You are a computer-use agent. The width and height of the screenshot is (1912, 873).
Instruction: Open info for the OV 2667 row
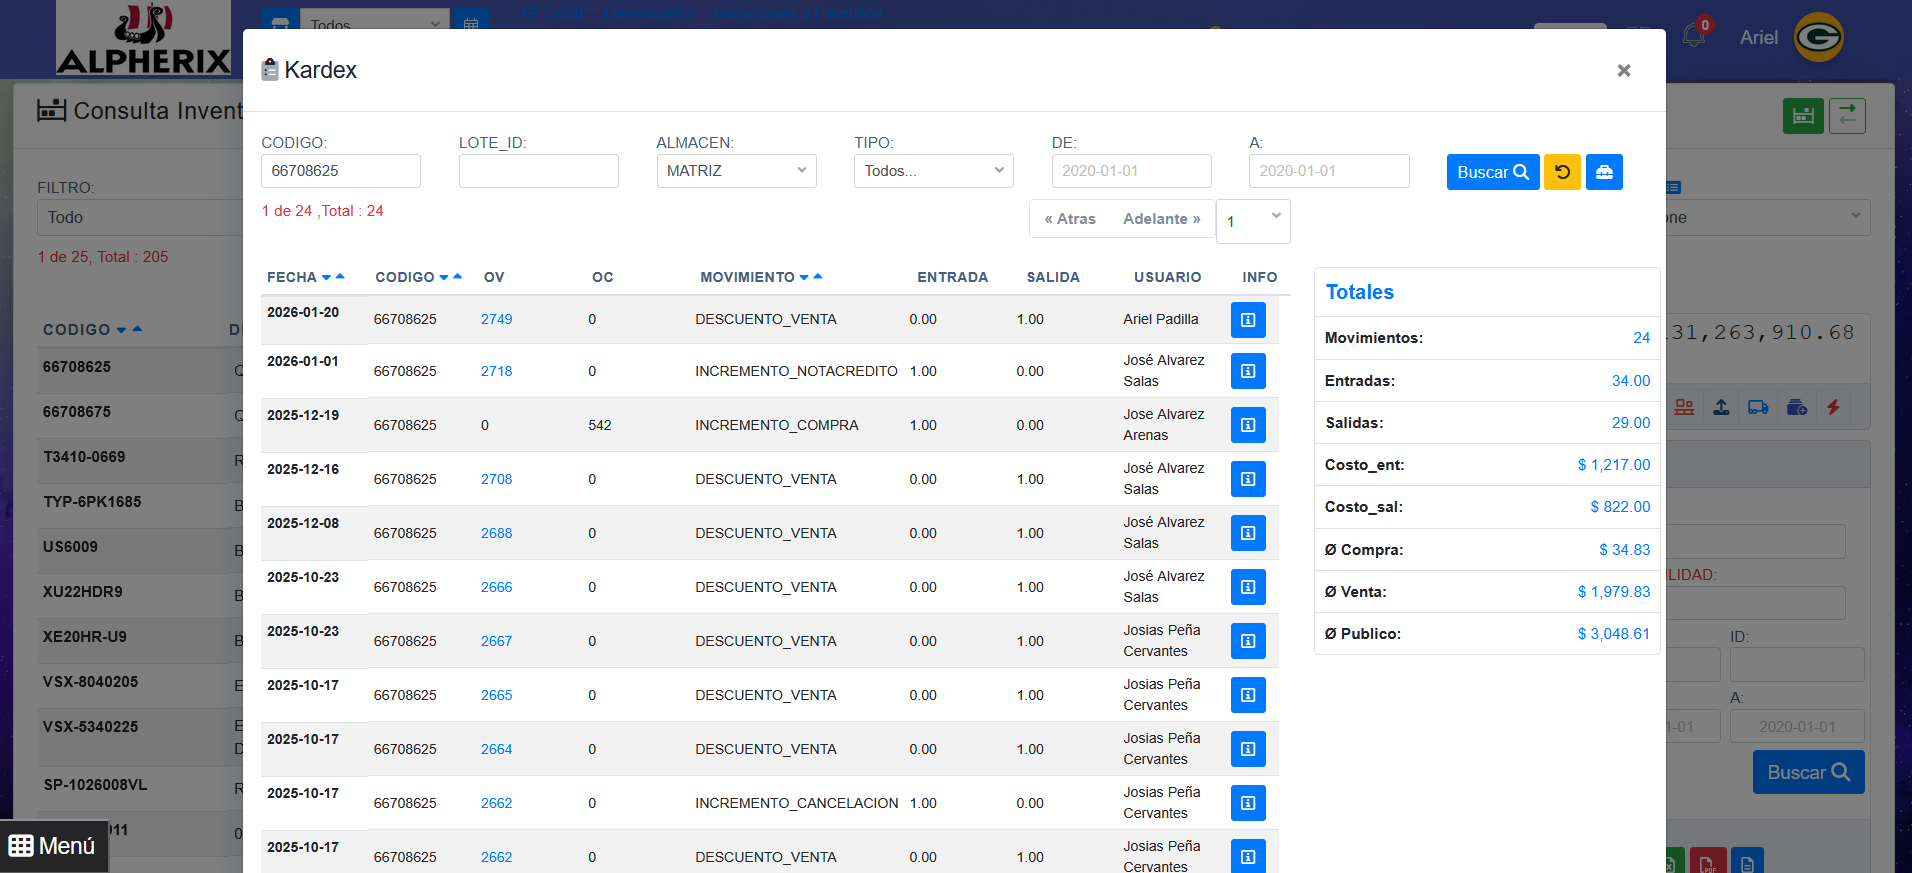[x=1248, y=641]
